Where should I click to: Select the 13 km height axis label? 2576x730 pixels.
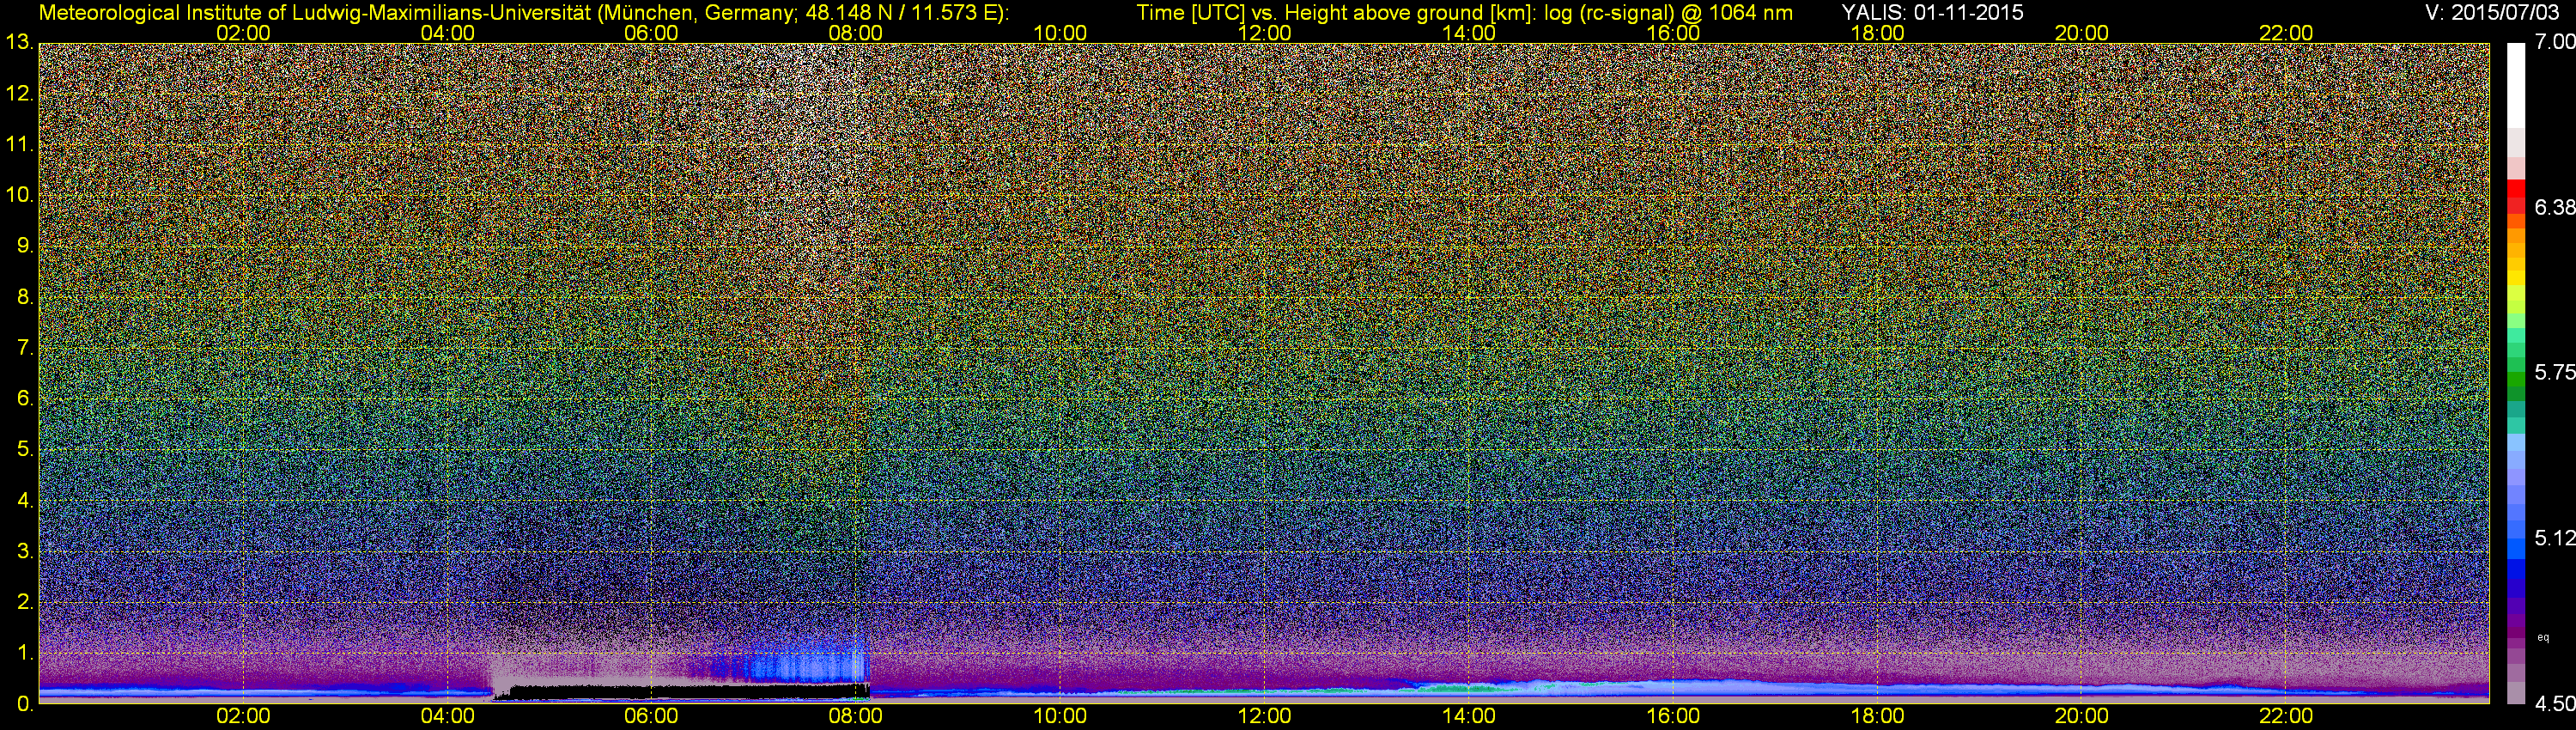tap(18, 43)
